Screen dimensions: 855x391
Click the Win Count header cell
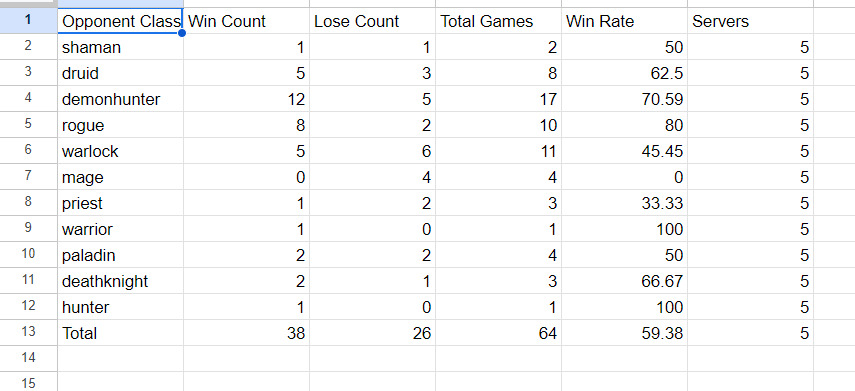tap(246, 21)
